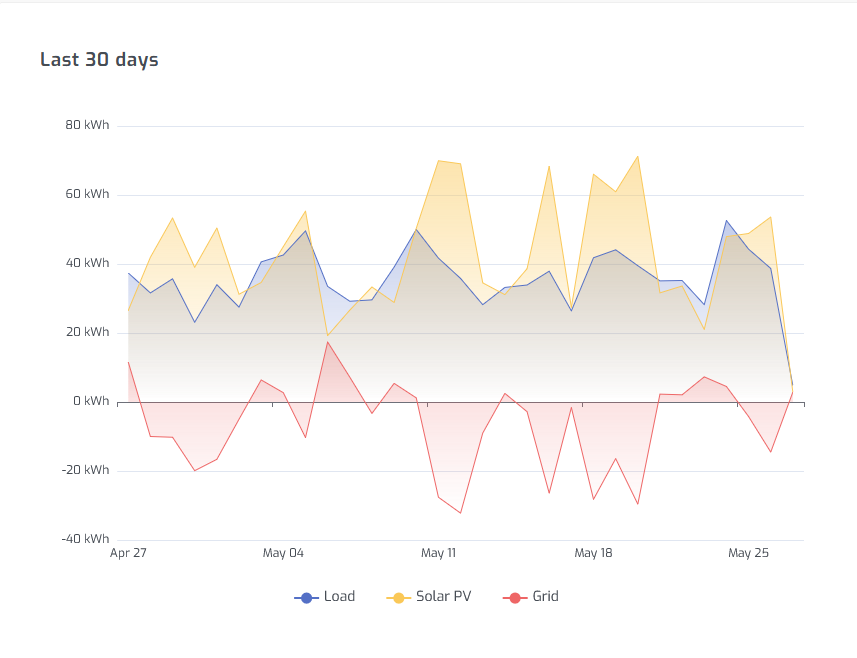This screenshot has height=658, width=857.
Task: Click the red Grid legend marker
Action: [x=514, y=597]
